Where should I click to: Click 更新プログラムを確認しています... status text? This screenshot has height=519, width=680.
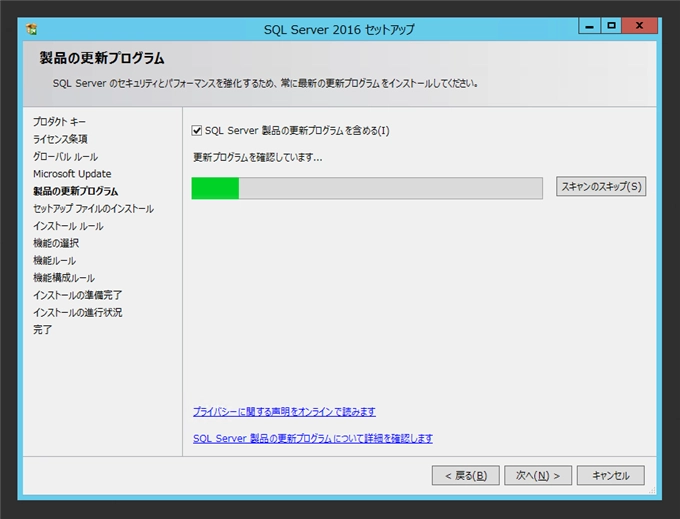coord(258,157)
